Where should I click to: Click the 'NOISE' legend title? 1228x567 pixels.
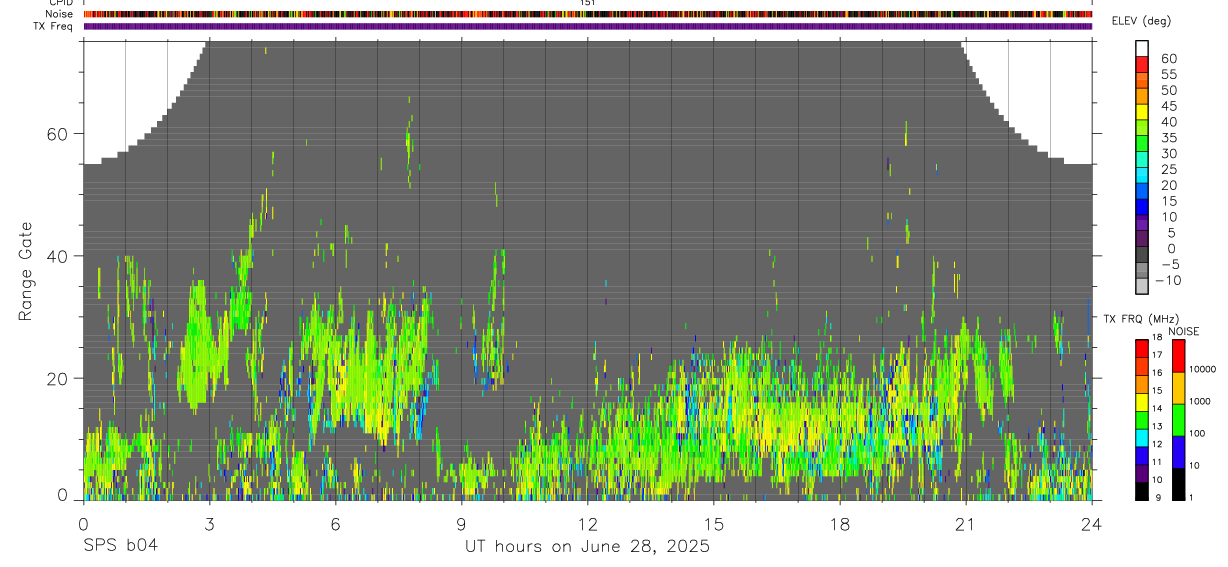(x=1184, y=331)
